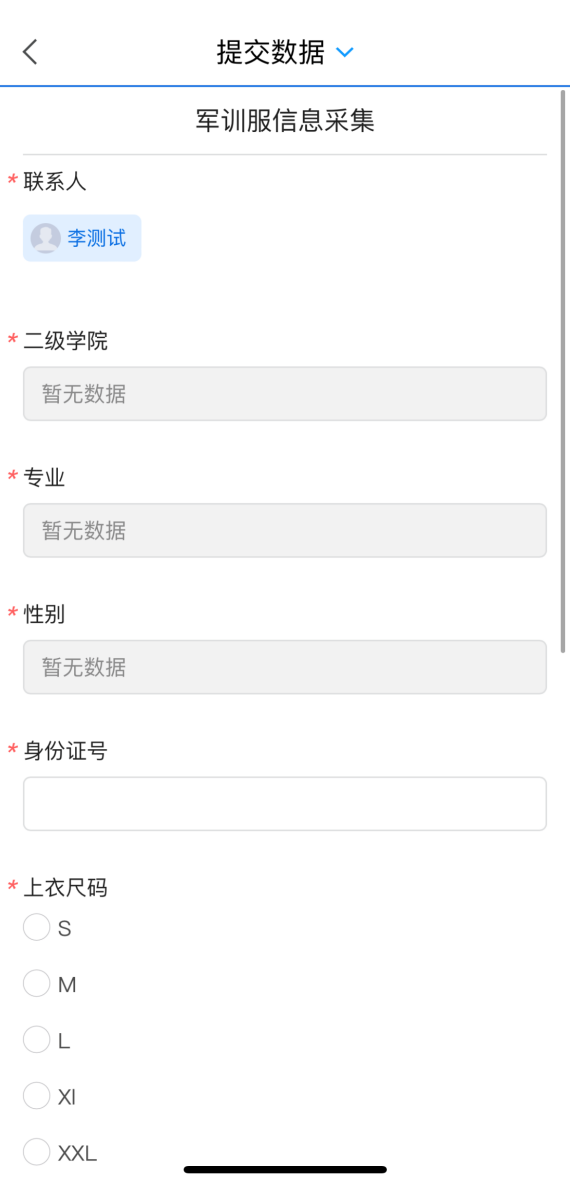Click the avatar icon of 李测试
The width and height of the screenshot is (570, 1185).
click(x=45, y=238)
